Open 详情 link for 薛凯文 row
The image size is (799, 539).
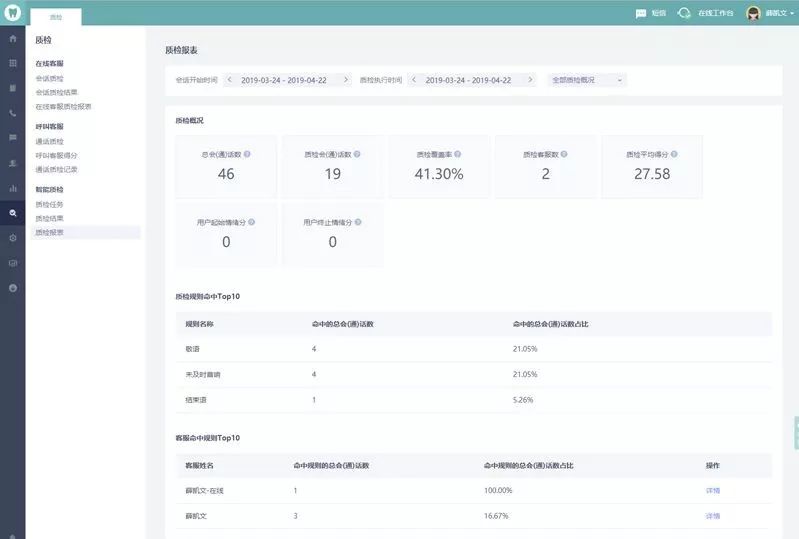point(712,516)
